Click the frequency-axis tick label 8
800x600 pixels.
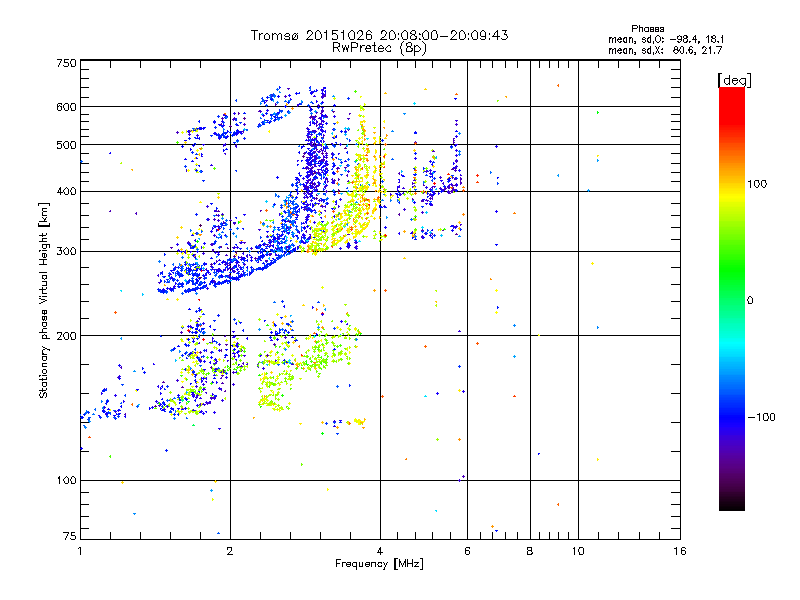click(530, 551)
